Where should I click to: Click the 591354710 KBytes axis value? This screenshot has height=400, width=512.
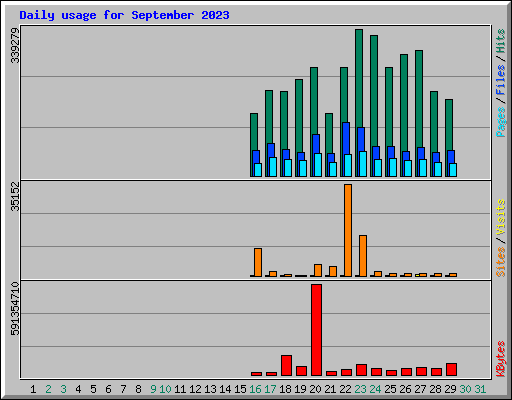[x=15, y=309]
